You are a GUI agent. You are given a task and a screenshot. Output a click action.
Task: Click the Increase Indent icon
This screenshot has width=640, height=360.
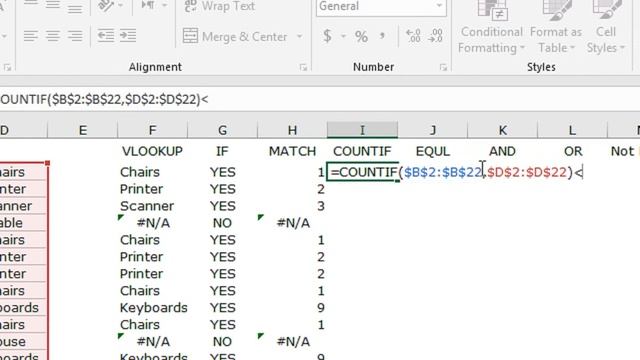pyautogui.click(x=128, y=36)
